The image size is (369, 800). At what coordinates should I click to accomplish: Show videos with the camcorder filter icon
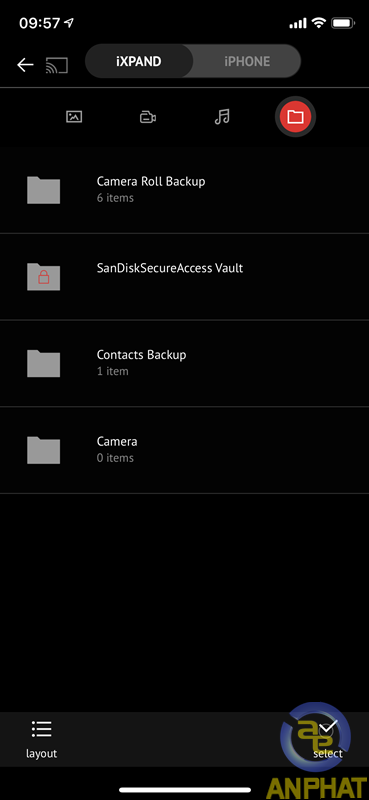pyautogui.click(x=148, y=117)
